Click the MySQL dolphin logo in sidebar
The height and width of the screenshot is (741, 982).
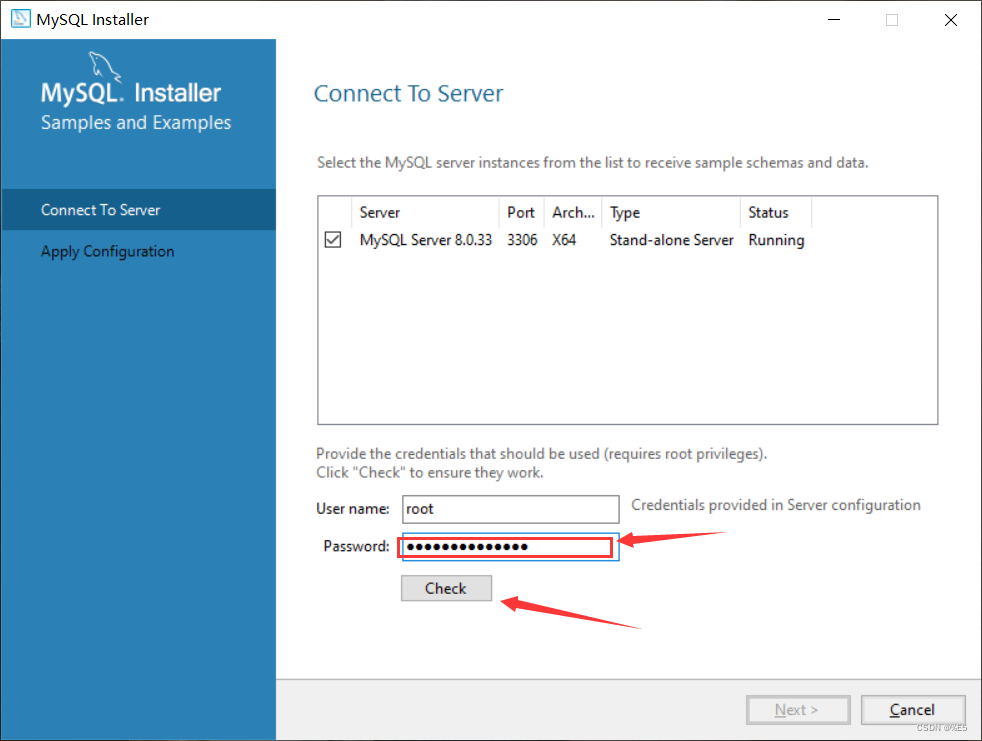[104, 66]
